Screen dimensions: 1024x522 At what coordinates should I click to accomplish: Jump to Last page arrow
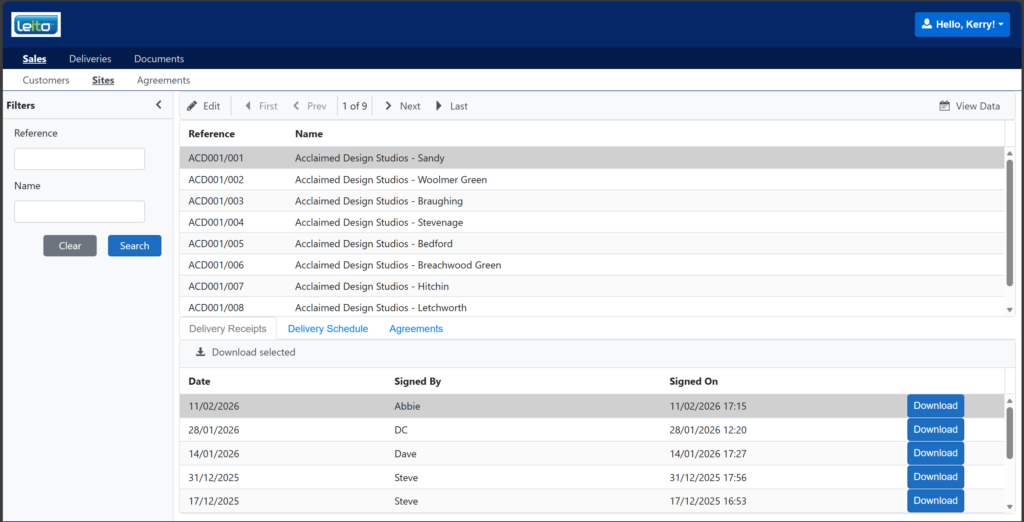click(x=439, y=106)
